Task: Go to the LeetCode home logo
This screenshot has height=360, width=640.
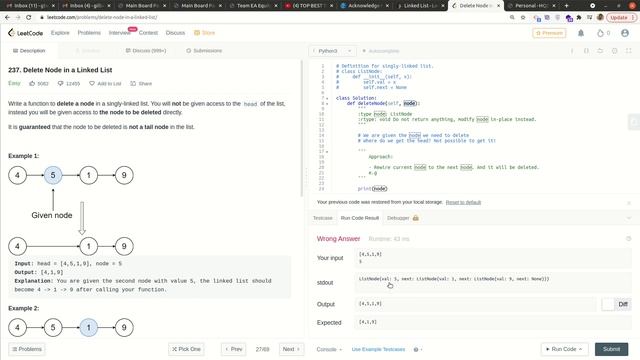Action: pos(25,33)
